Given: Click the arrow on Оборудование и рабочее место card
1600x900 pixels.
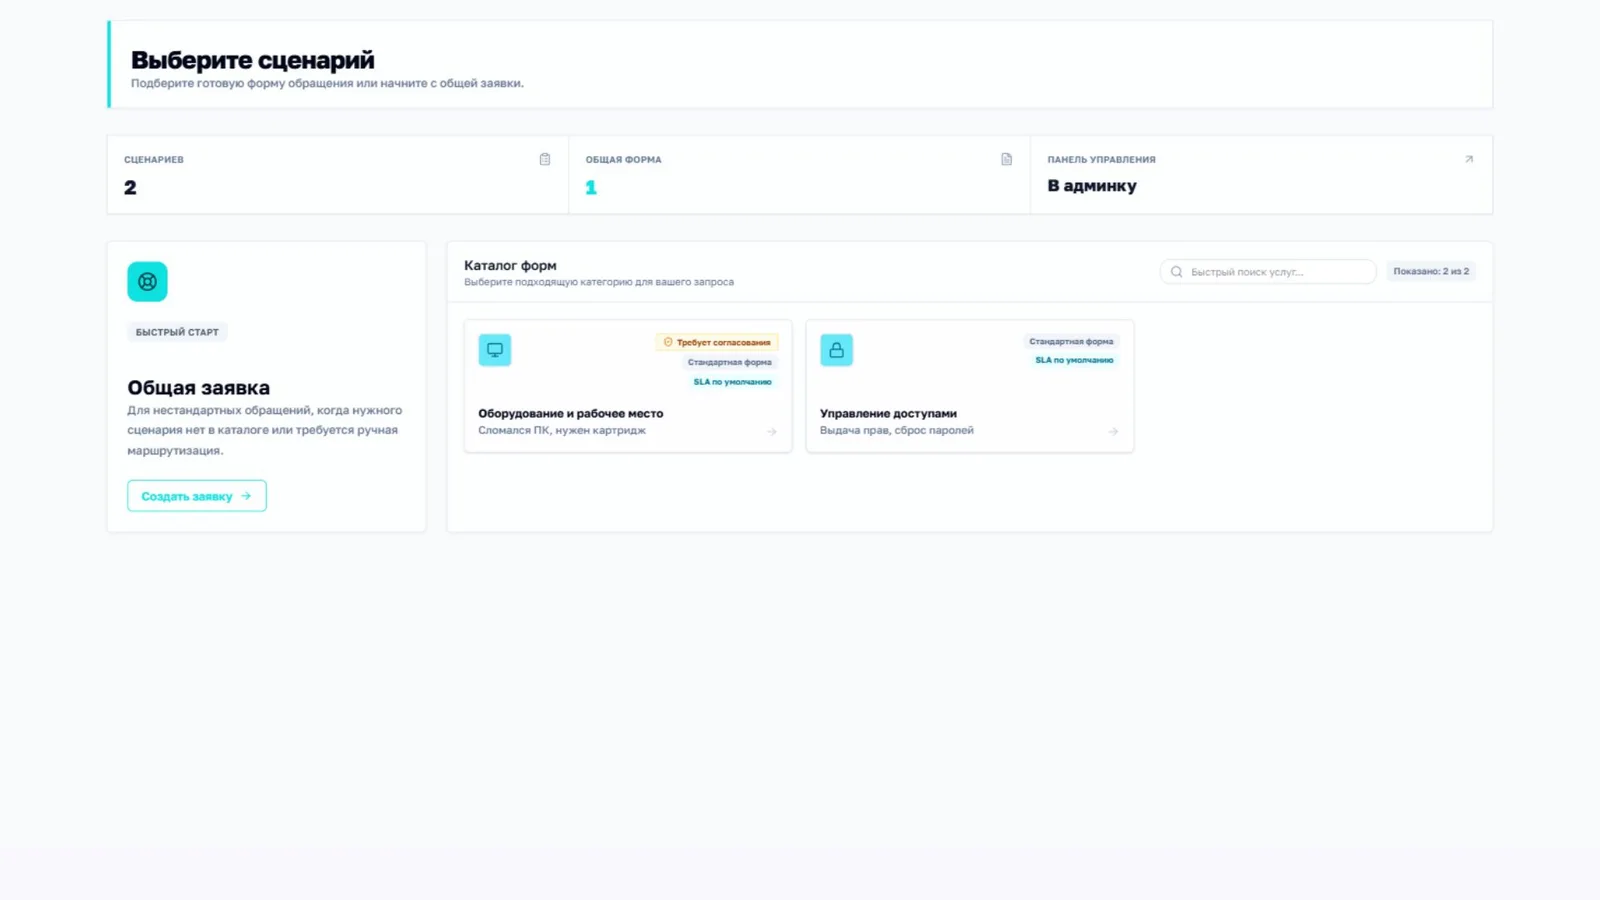Looking at the screenshot, I should tap(772, 432).
